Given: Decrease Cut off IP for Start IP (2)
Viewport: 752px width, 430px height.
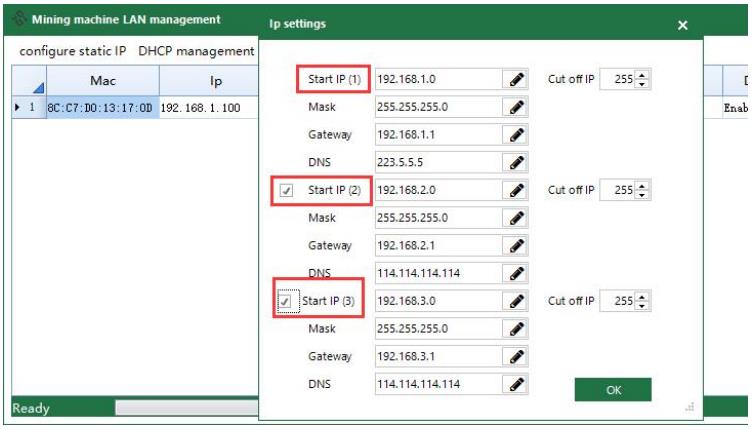Looking at the screenshot, I should (x=642, y=194).
